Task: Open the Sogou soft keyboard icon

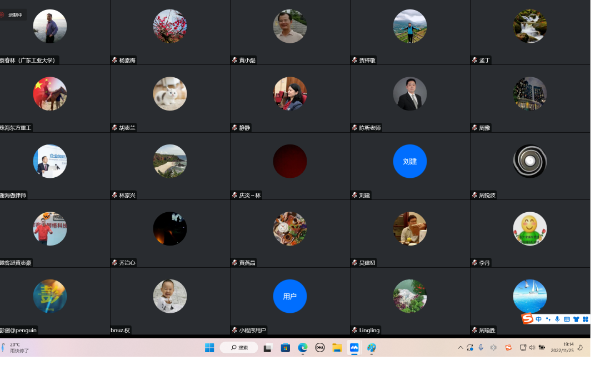Action: click(567, 319)
